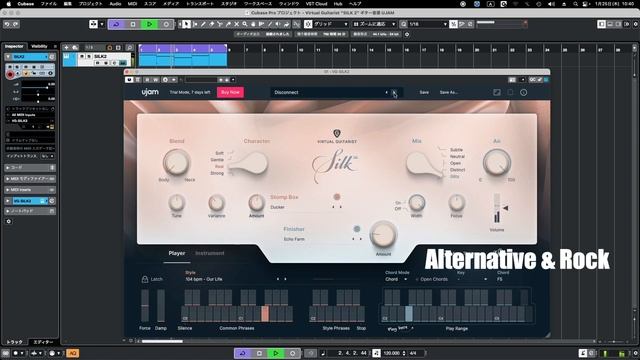Select the Neutral mix option
Viewport: 640px width, 360px height.
point(457,156)
